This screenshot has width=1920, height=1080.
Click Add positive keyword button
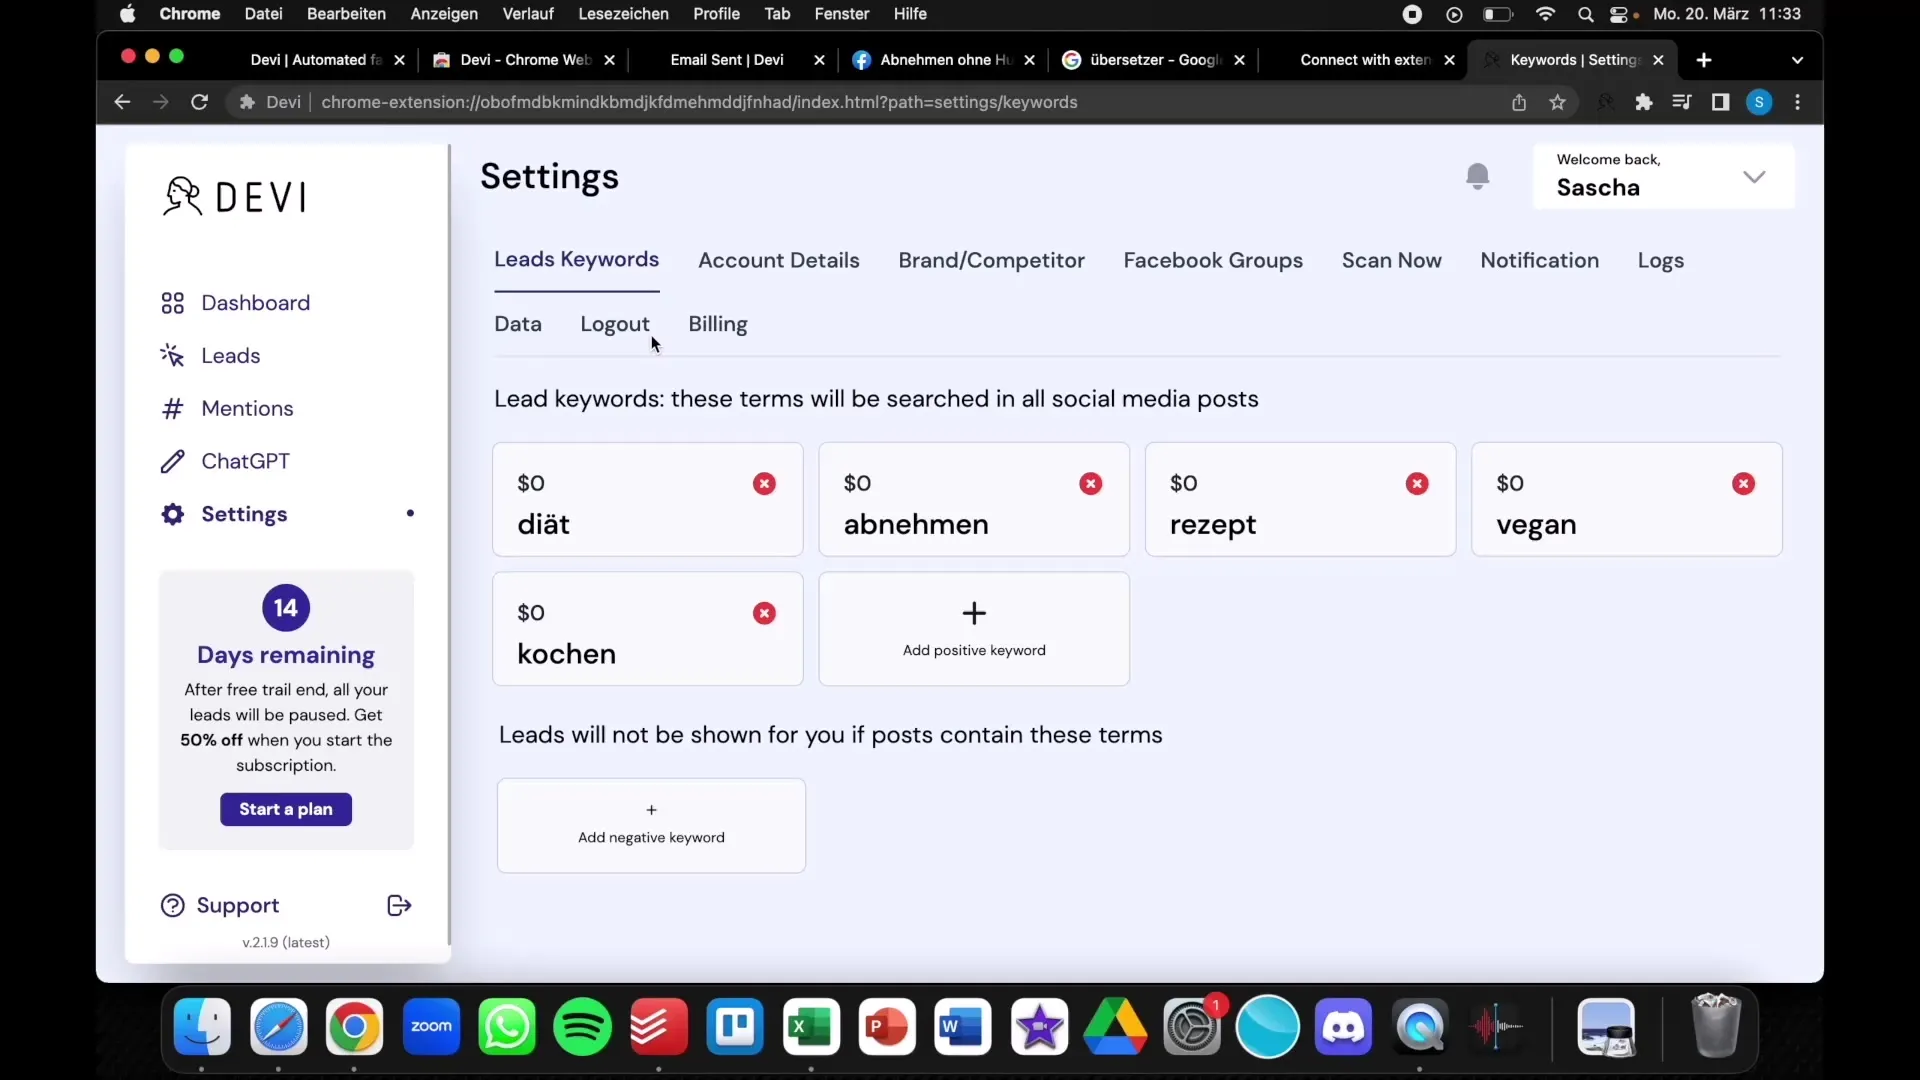point(973,626)
